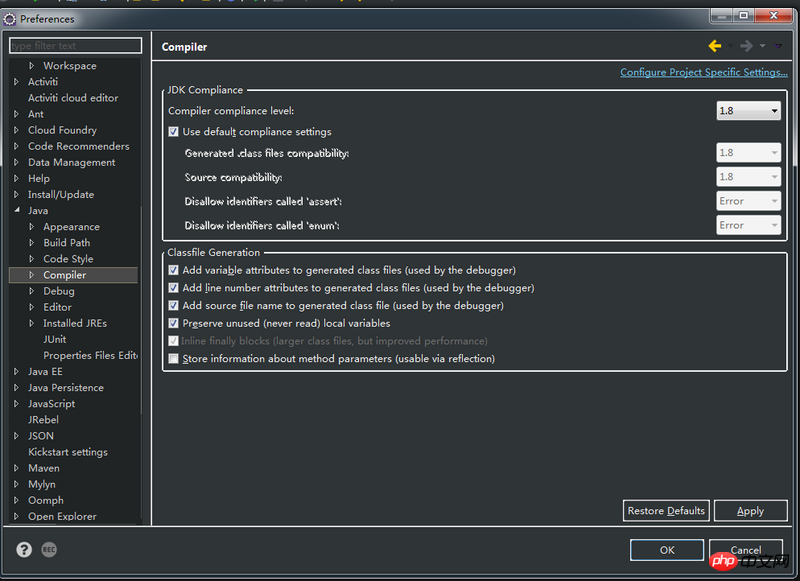Open Generated .class files compatibility dropdown
Image resolution: width=800 pixels, height=581 pixels.
pyautogui.click(x=748, y=153)
